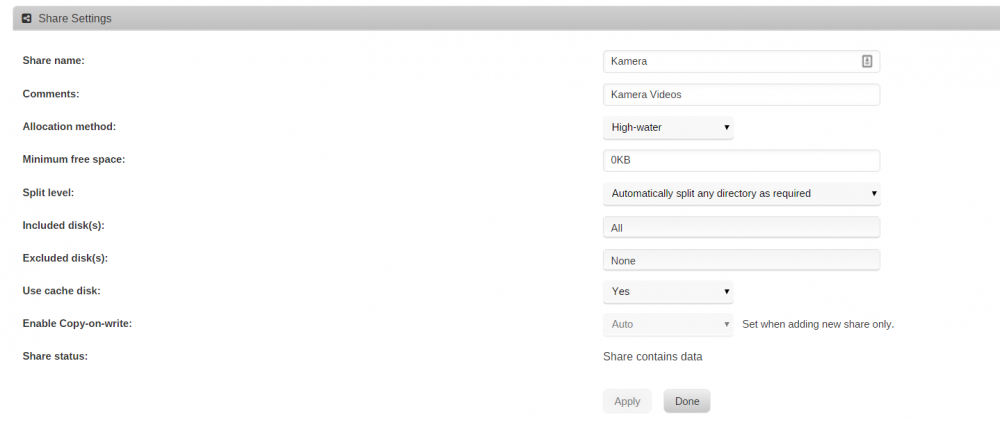Click 'Set when adding new share only.' note

(818, 324)
